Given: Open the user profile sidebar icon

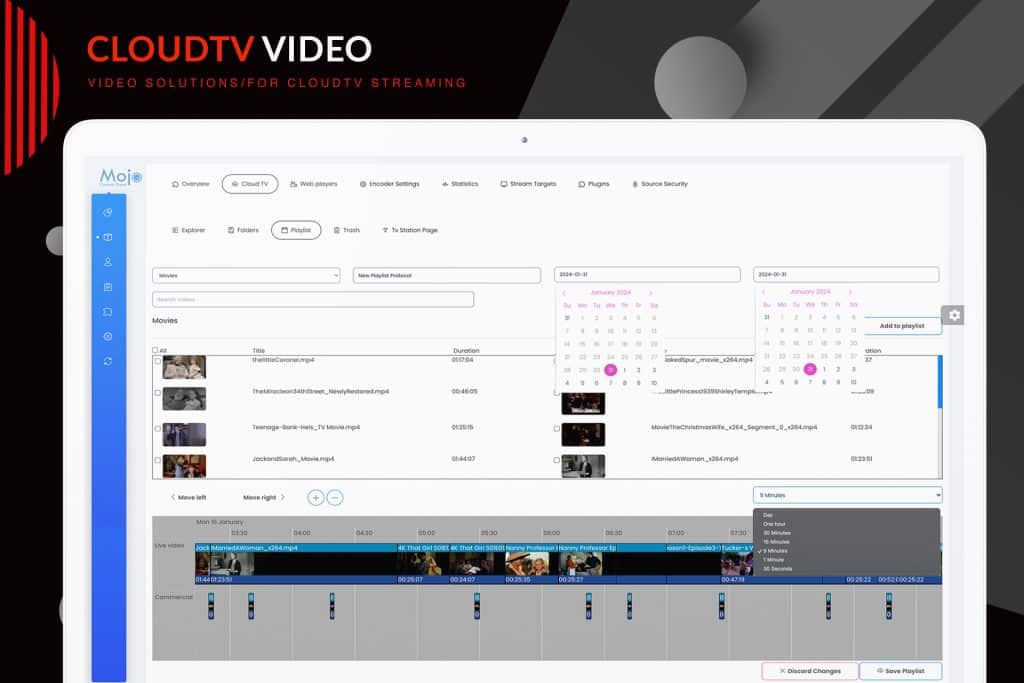Looking at the screenshot, I should 108,262.
